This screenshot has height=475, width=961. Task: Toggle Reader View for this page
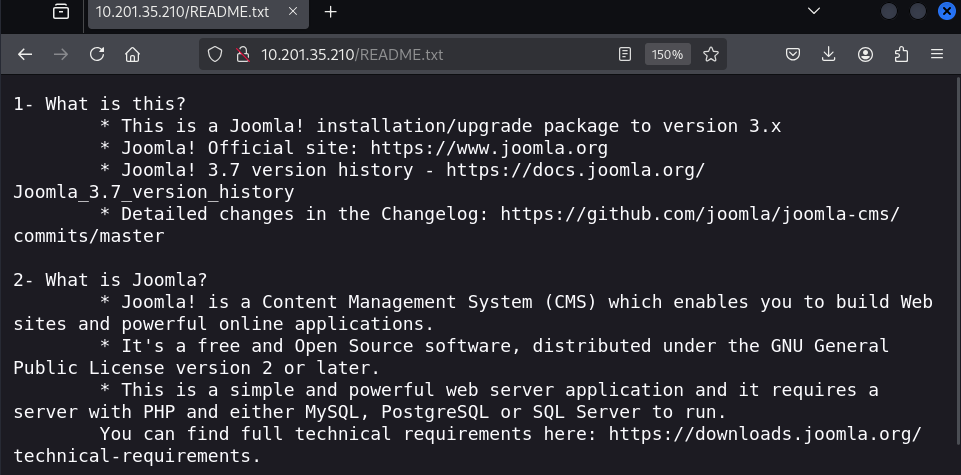[625, 55]
